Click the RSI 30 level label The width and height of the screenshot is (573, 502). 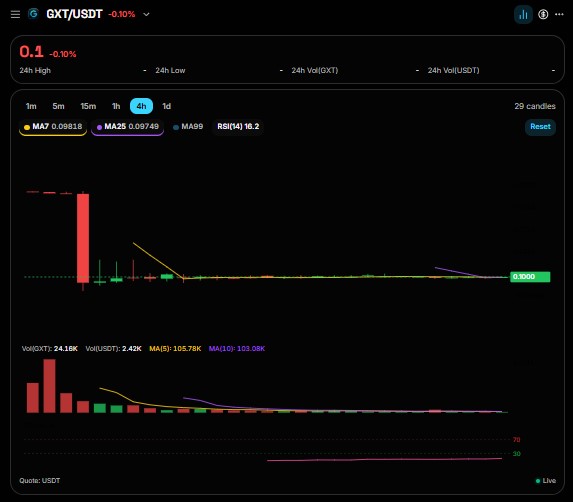click(516, 454)
